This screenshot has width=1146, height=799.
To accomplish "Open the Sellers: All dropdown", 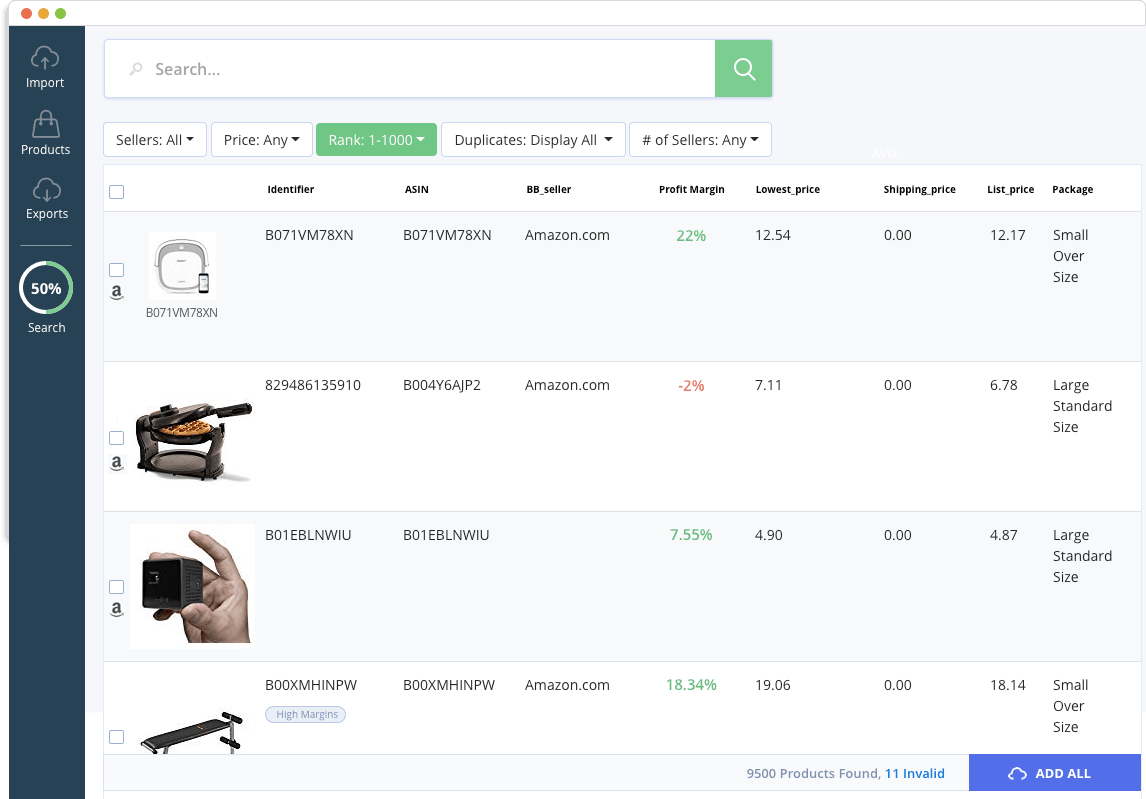I will click(155, 140).
